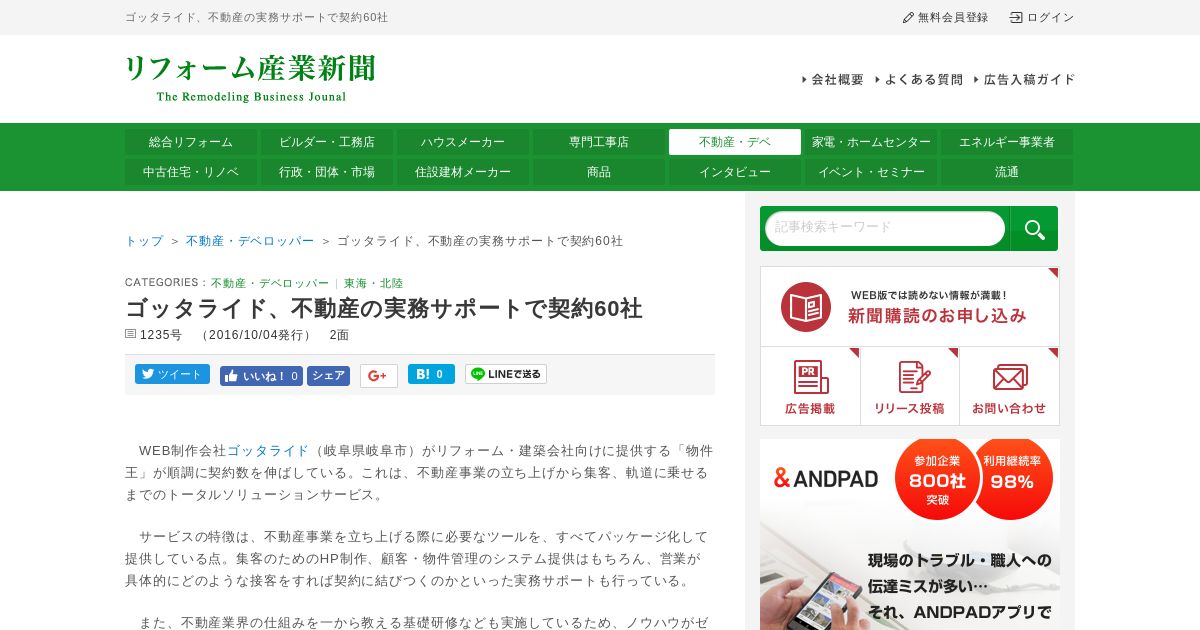Select the ハウスメーカー category tab

463,142
